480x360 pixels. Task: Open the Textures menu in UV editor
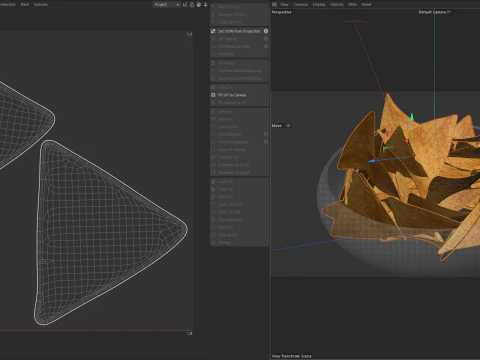coord(41,4)
